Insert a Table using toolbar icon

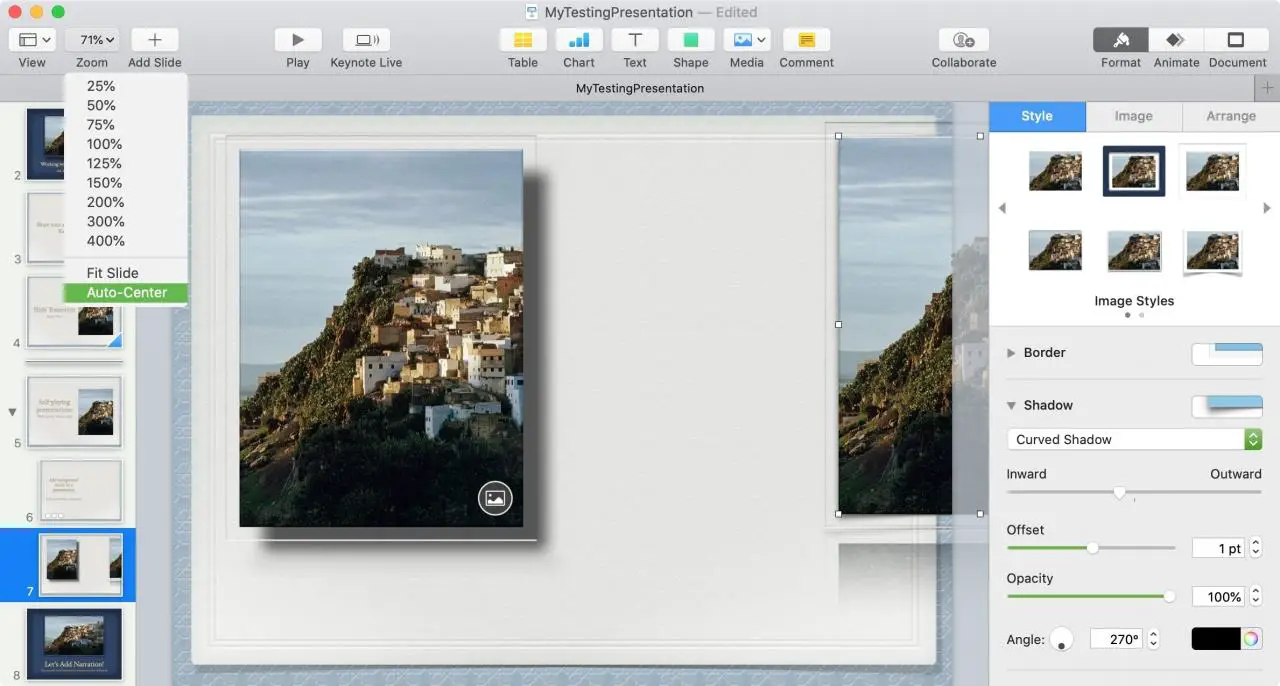pyautogui.click(x=522, y=40)
